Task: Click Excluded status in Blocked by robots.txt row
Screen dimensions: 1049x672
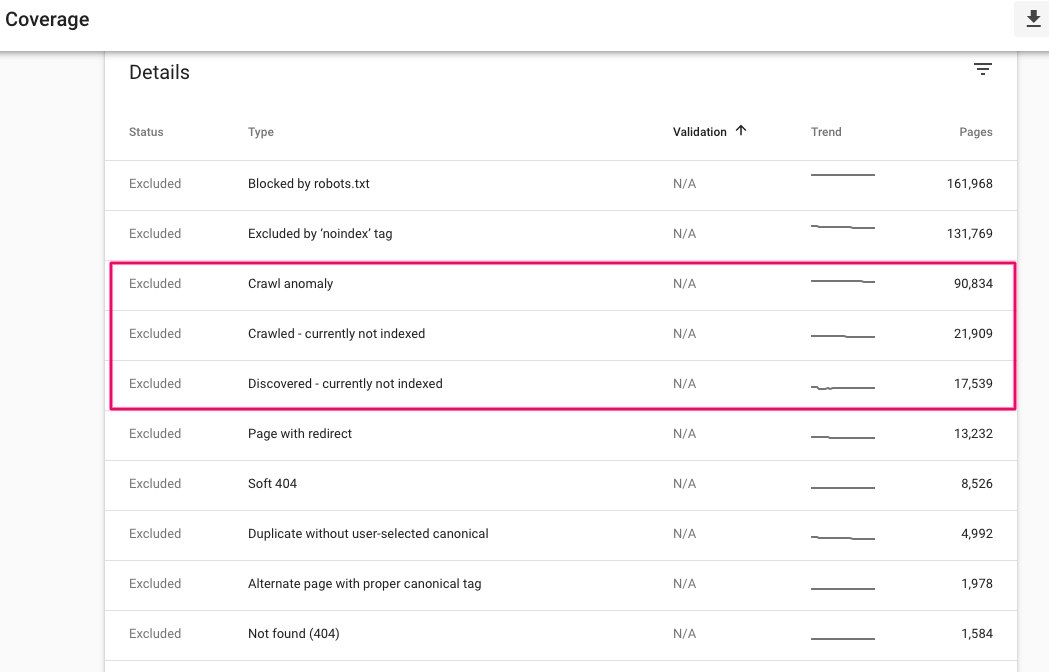Action: (x=155, y=183)
